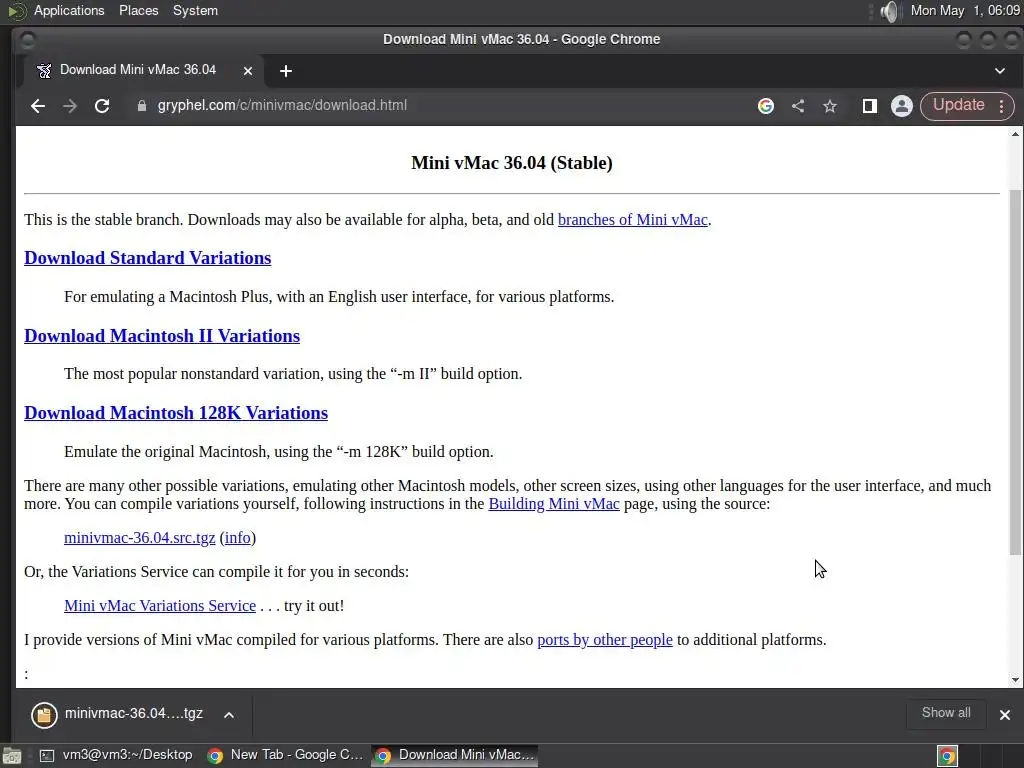Click the page vertical scrollbar
The height and width of the screenshot is (768, 1024).
coord(1015,372)
